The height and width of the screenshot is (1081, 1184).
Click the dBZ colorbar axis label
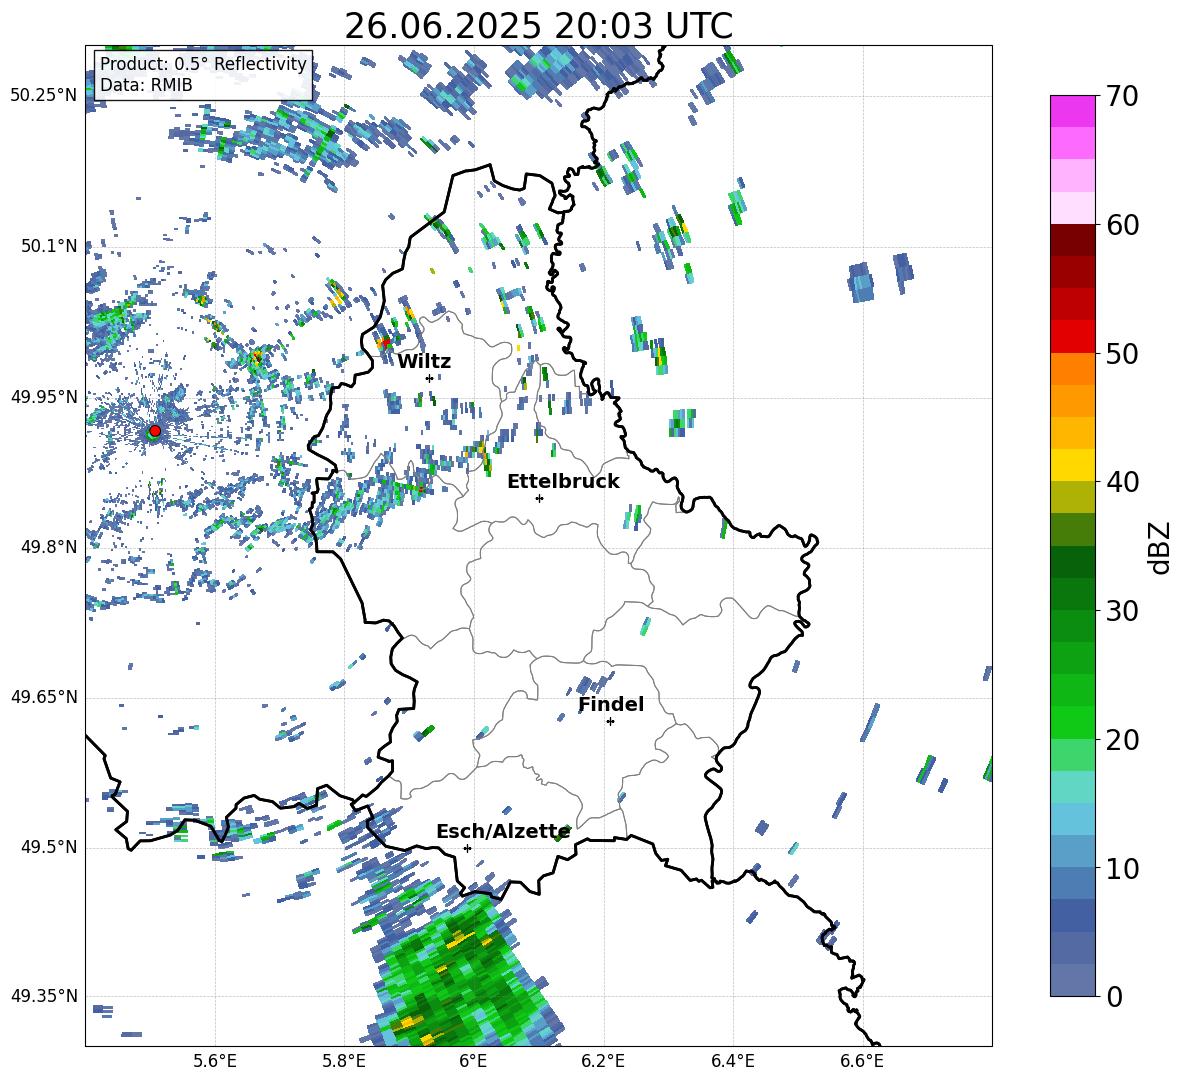1160,547
